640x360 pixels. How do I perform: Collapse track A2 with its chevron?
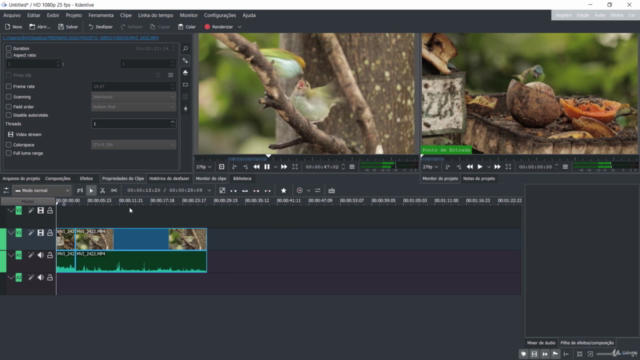click(x=11, y=278)
